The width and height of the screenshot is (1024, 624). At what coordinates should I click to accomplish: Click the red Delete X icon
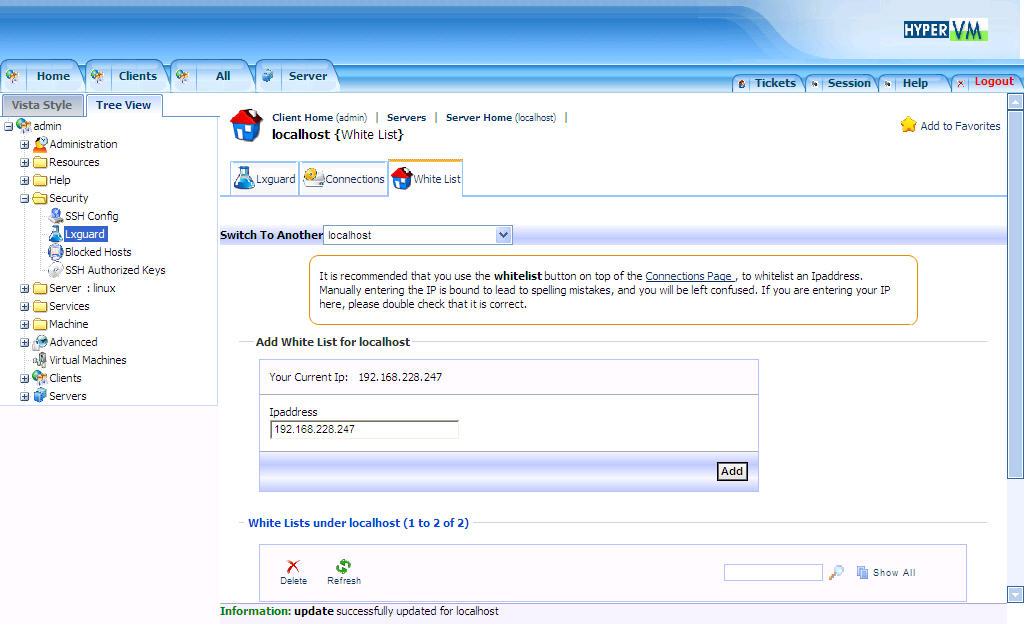pyautogui.click(x=293, y=566)
